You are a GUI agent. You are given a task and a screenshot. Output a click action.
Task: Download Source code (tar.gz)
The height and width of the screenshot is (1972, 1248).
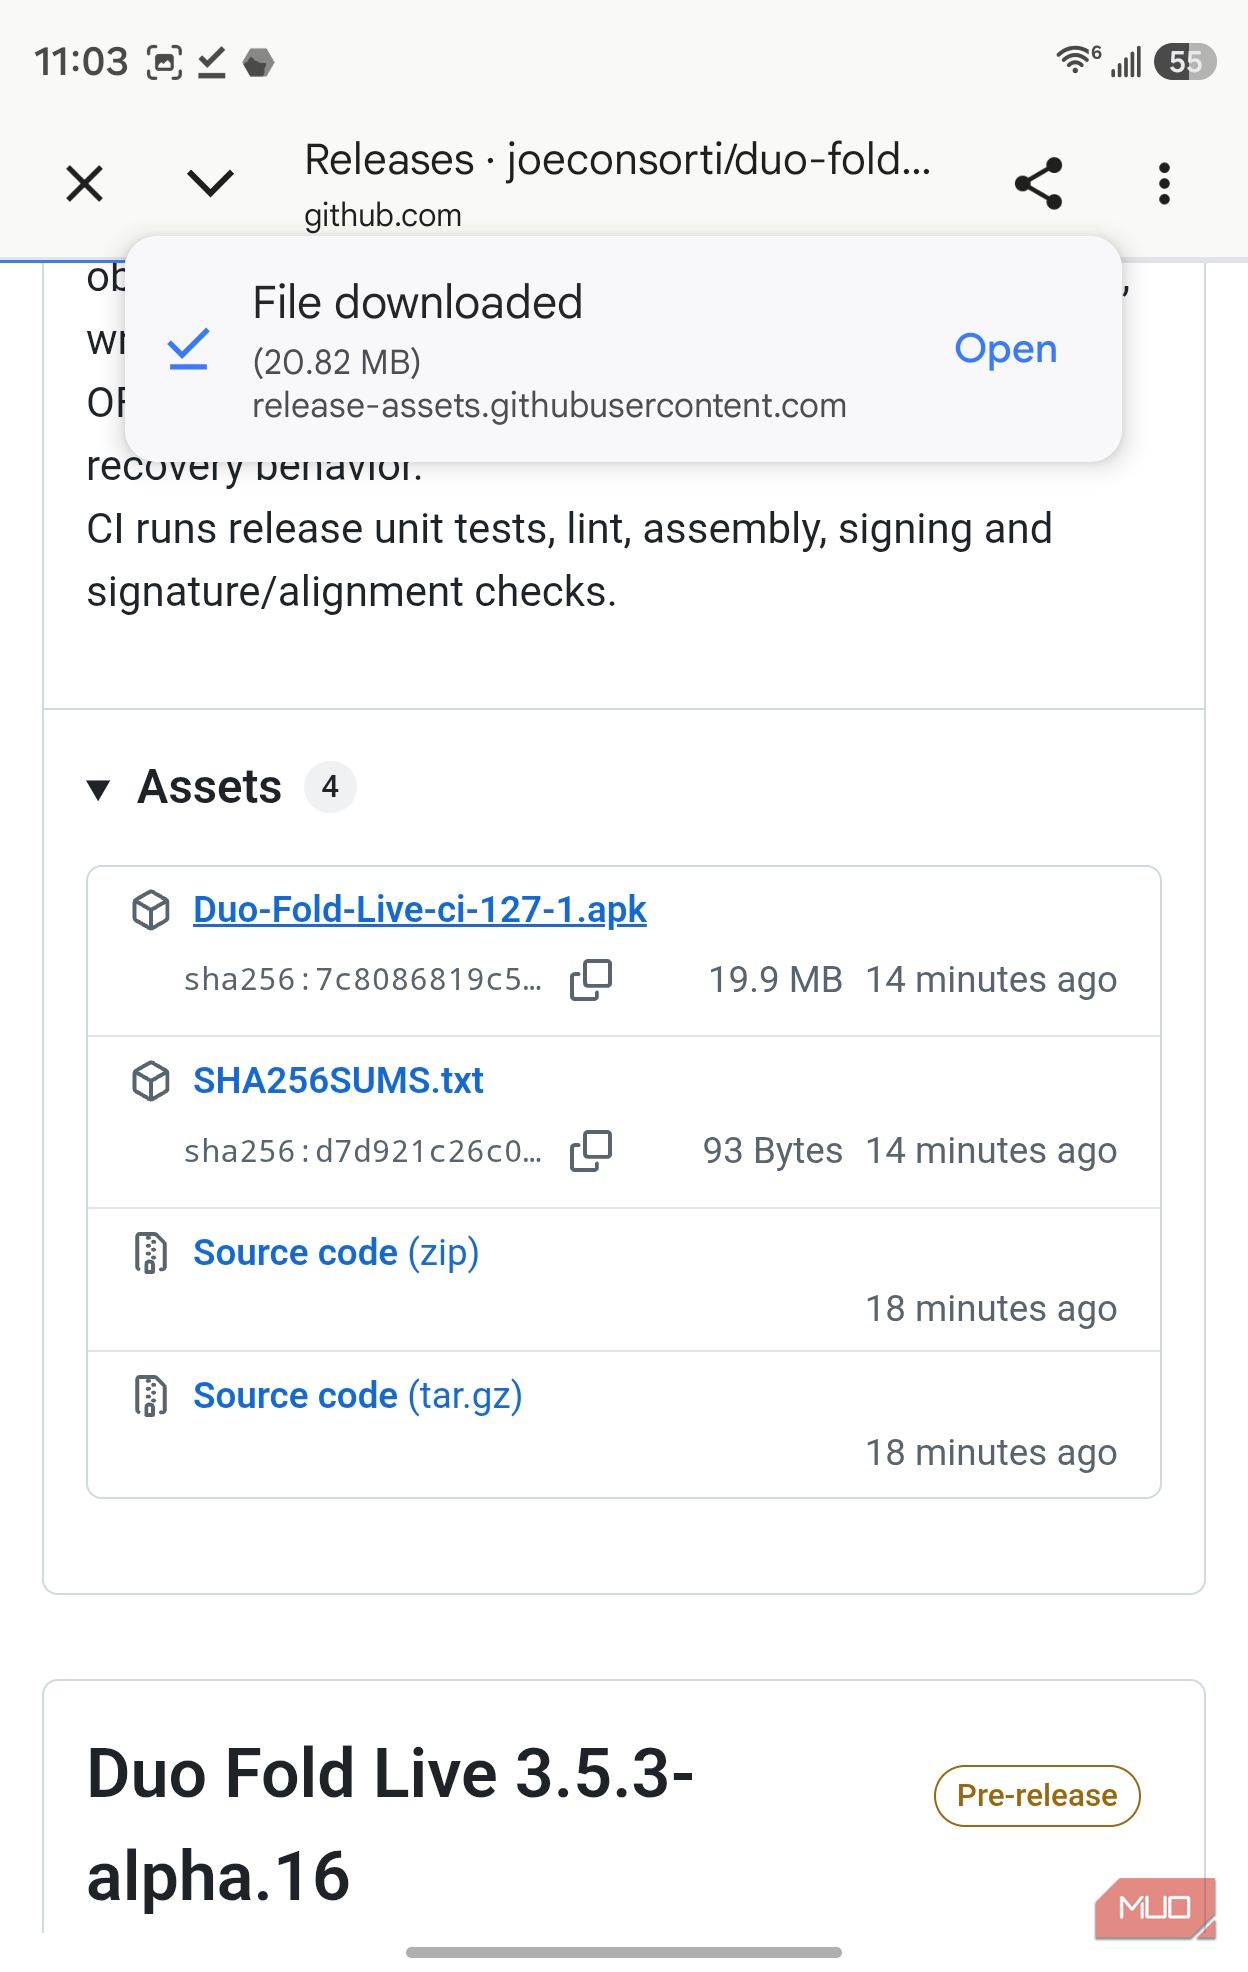(x=358, y=1396)
